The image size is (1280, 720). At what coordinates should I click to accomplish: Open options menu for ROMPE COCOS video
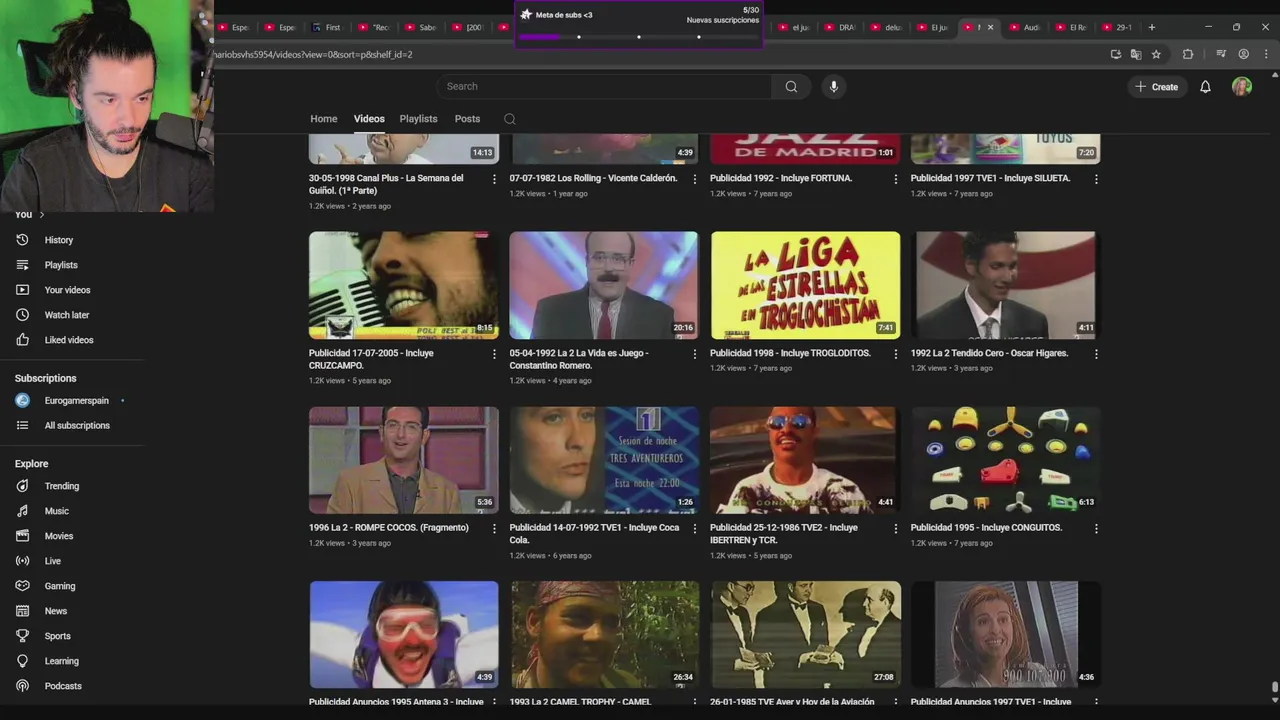click(x=494, y=528)
